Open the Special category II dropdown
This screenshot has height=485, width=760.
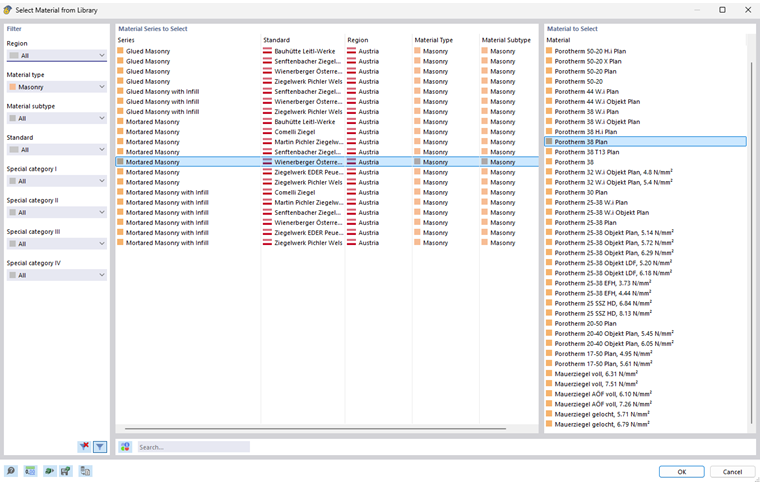point(57,212)
